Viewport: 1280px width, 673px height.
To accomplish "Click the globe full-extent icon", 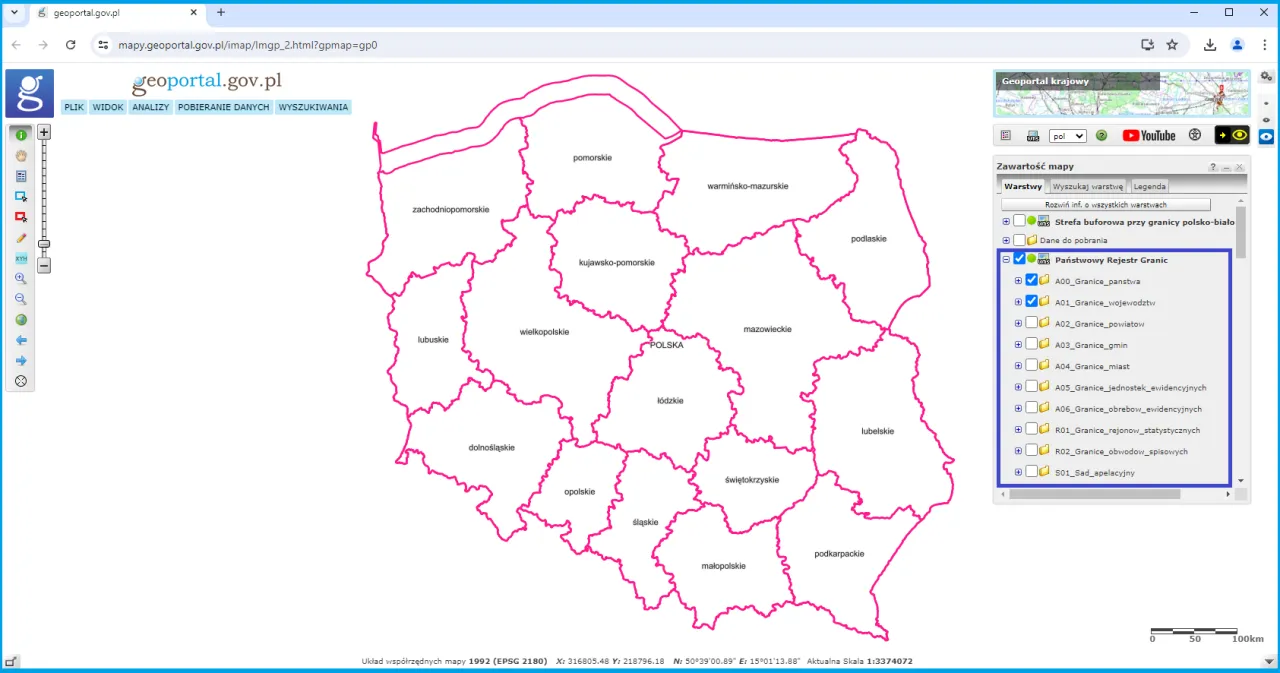I will tap(21, 319).
